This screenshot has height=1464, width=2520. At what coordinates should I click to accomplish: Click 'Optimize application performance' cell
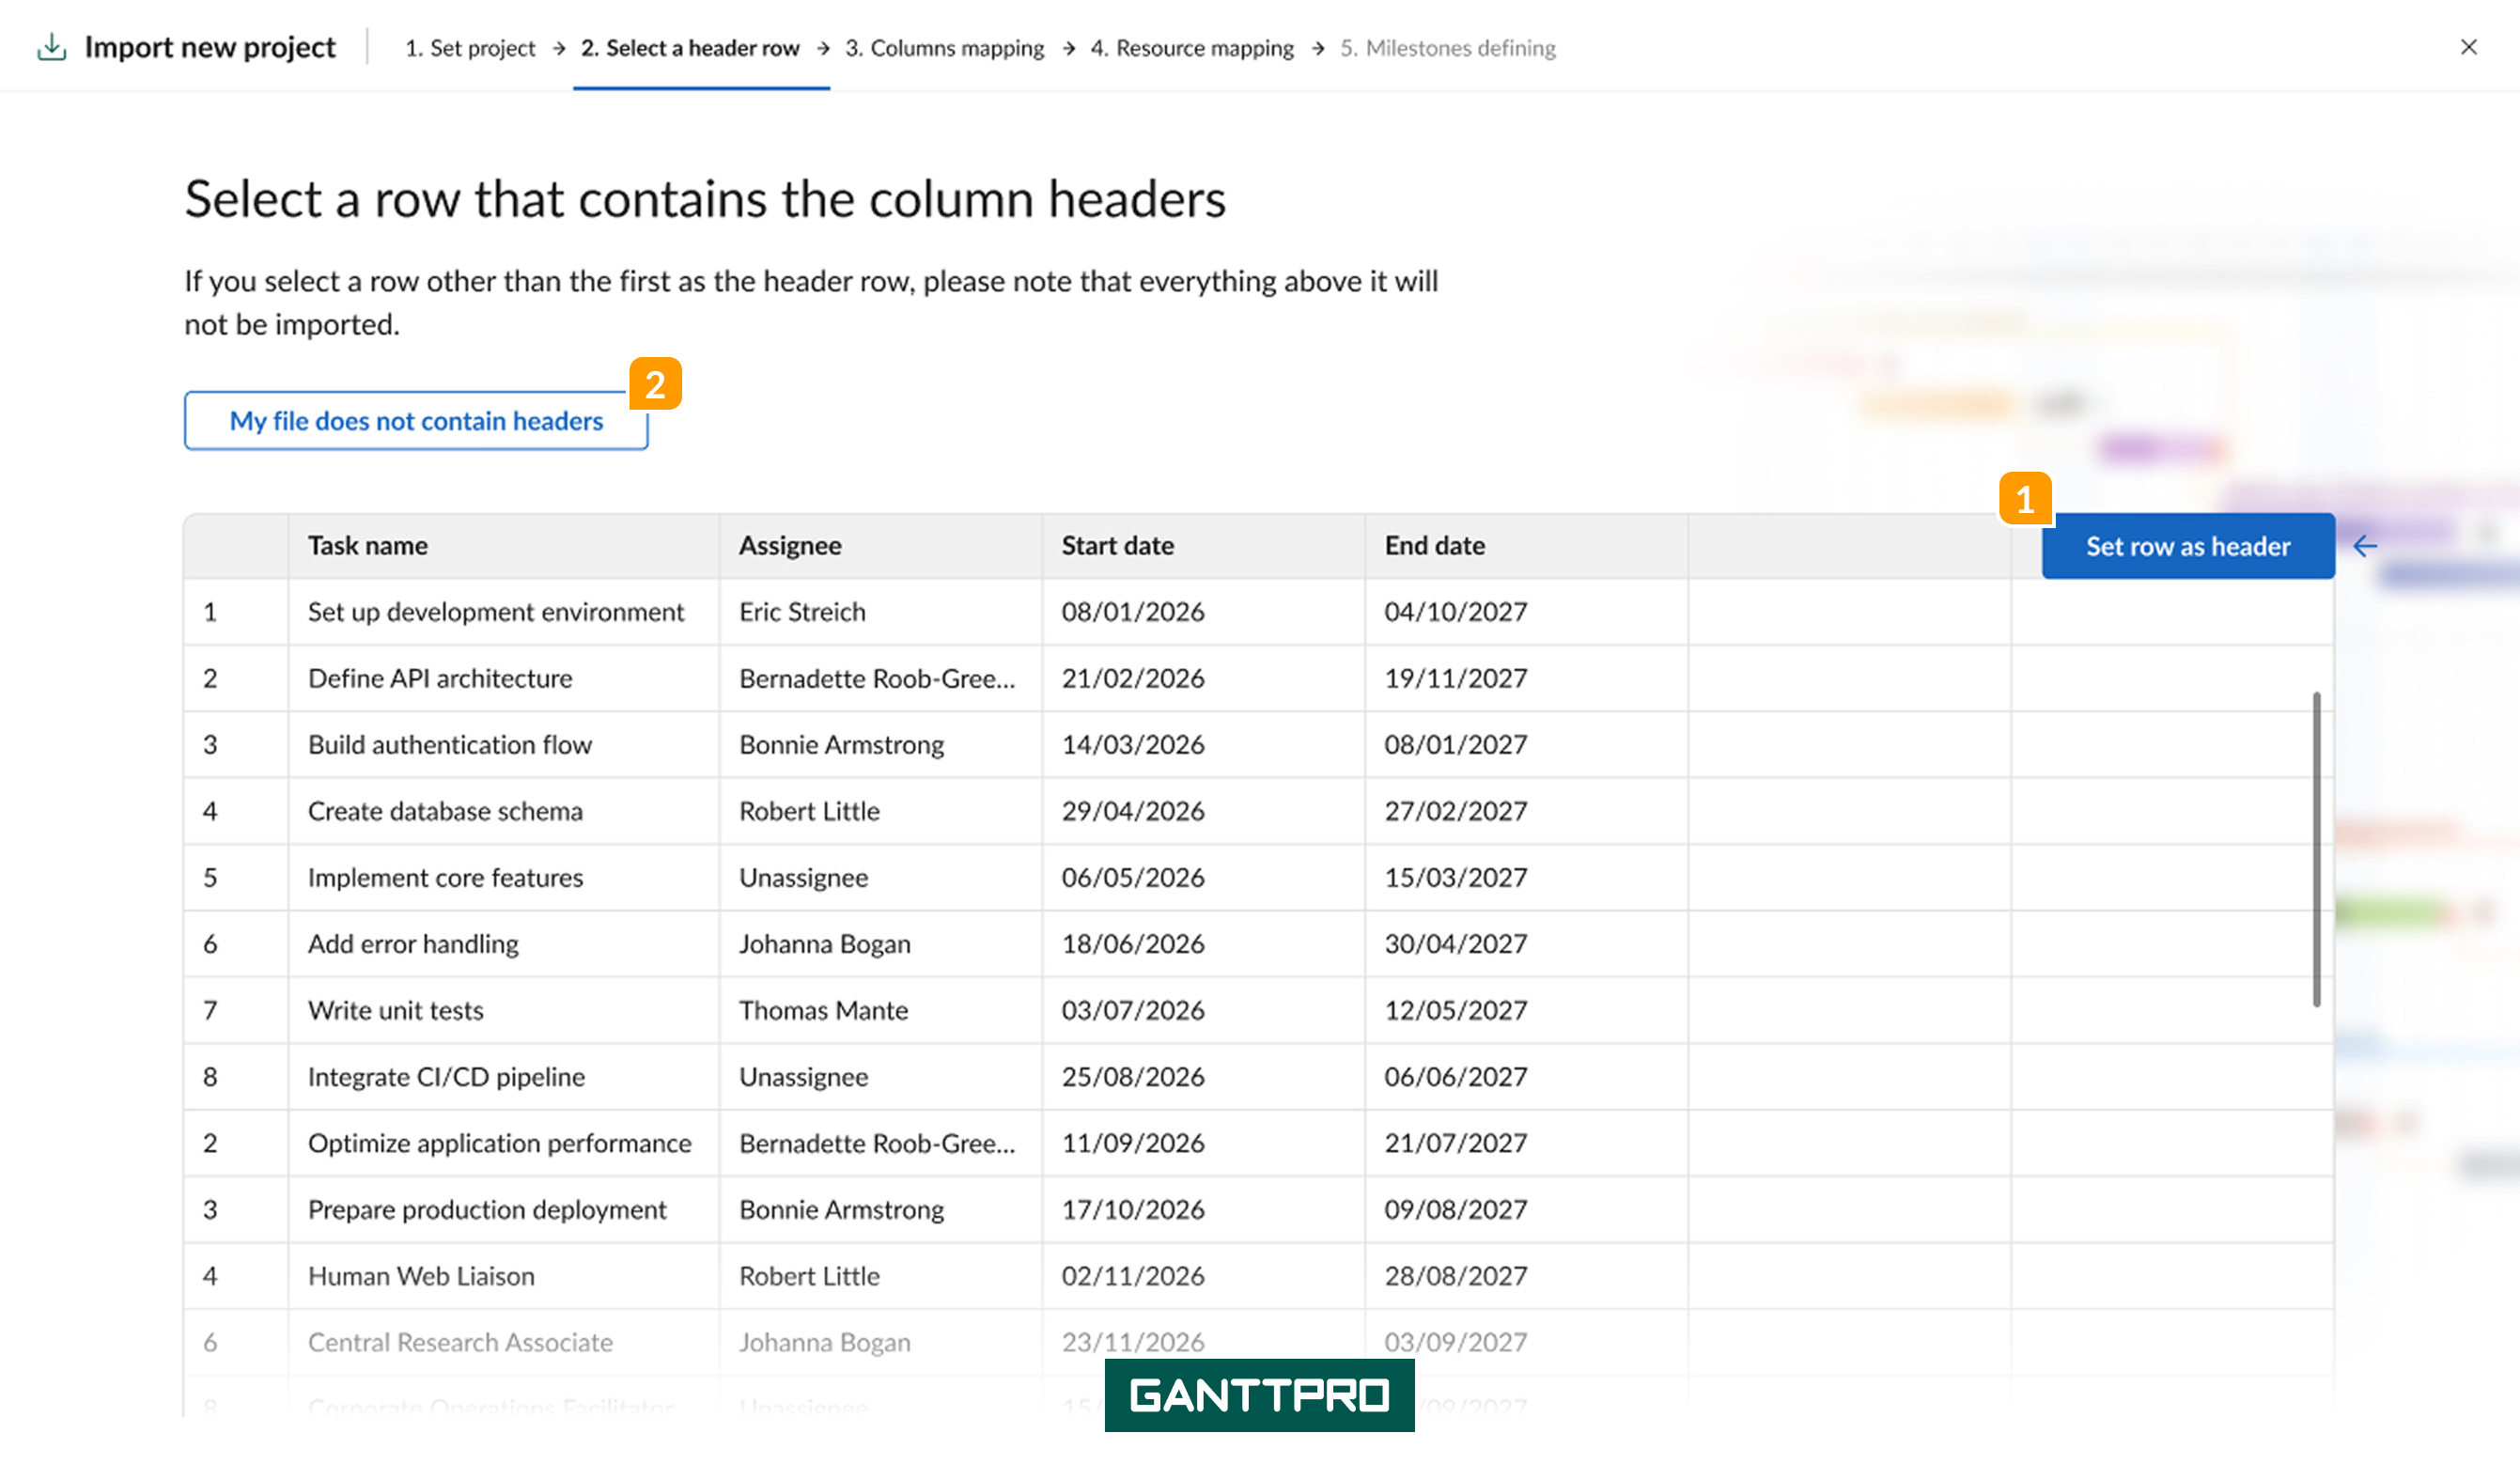[x=504, y=1143]
